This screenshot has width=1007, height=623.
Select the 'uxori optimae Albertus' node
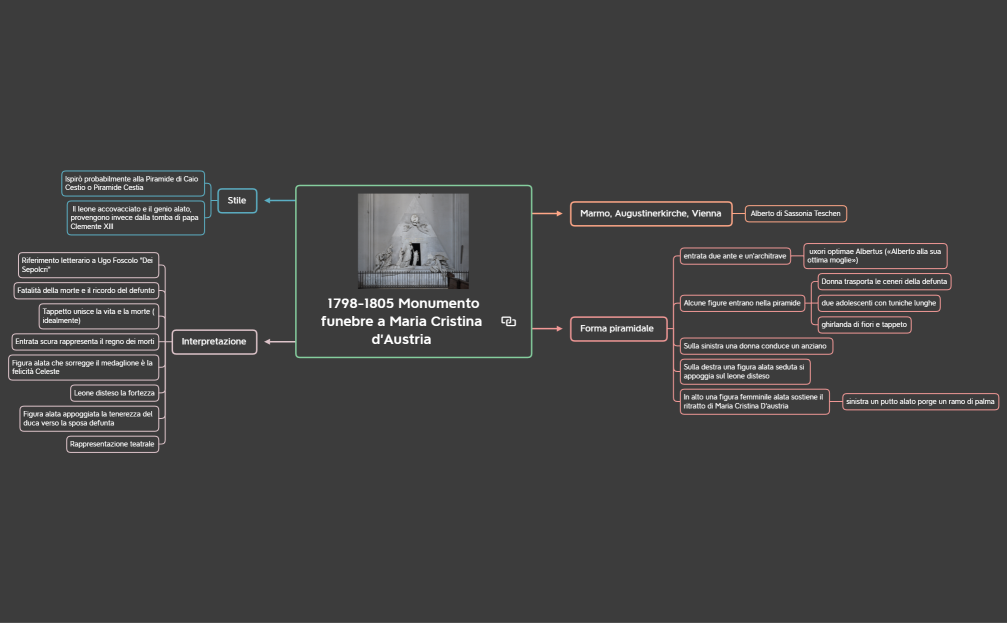876,256
